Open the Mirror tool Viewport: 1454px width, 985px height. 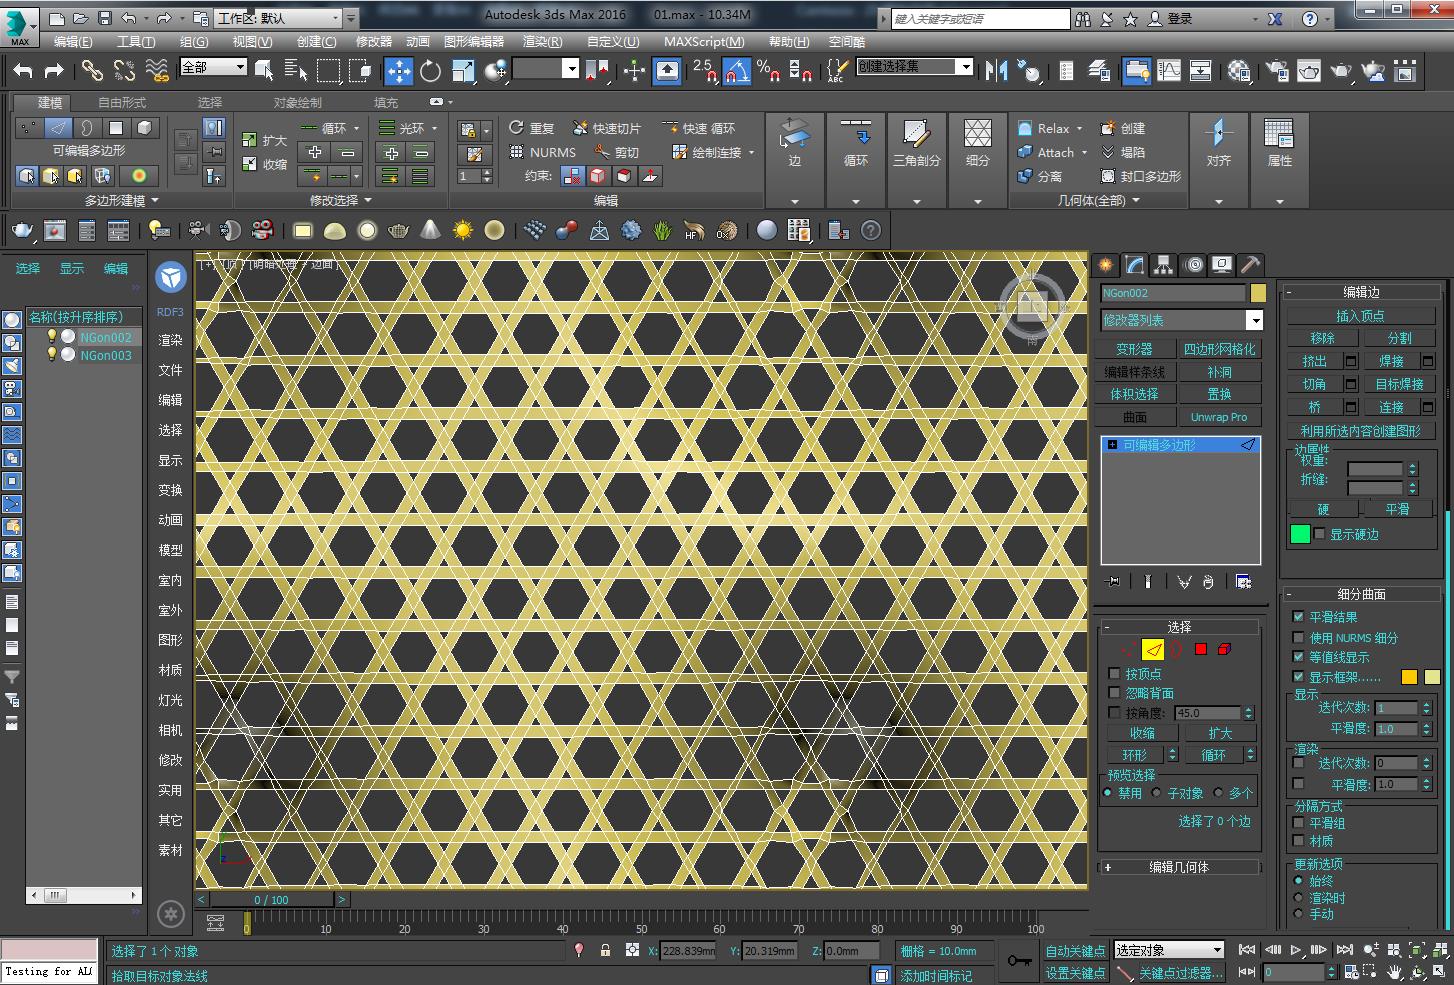pyautogui.click(x=996, y=70)
